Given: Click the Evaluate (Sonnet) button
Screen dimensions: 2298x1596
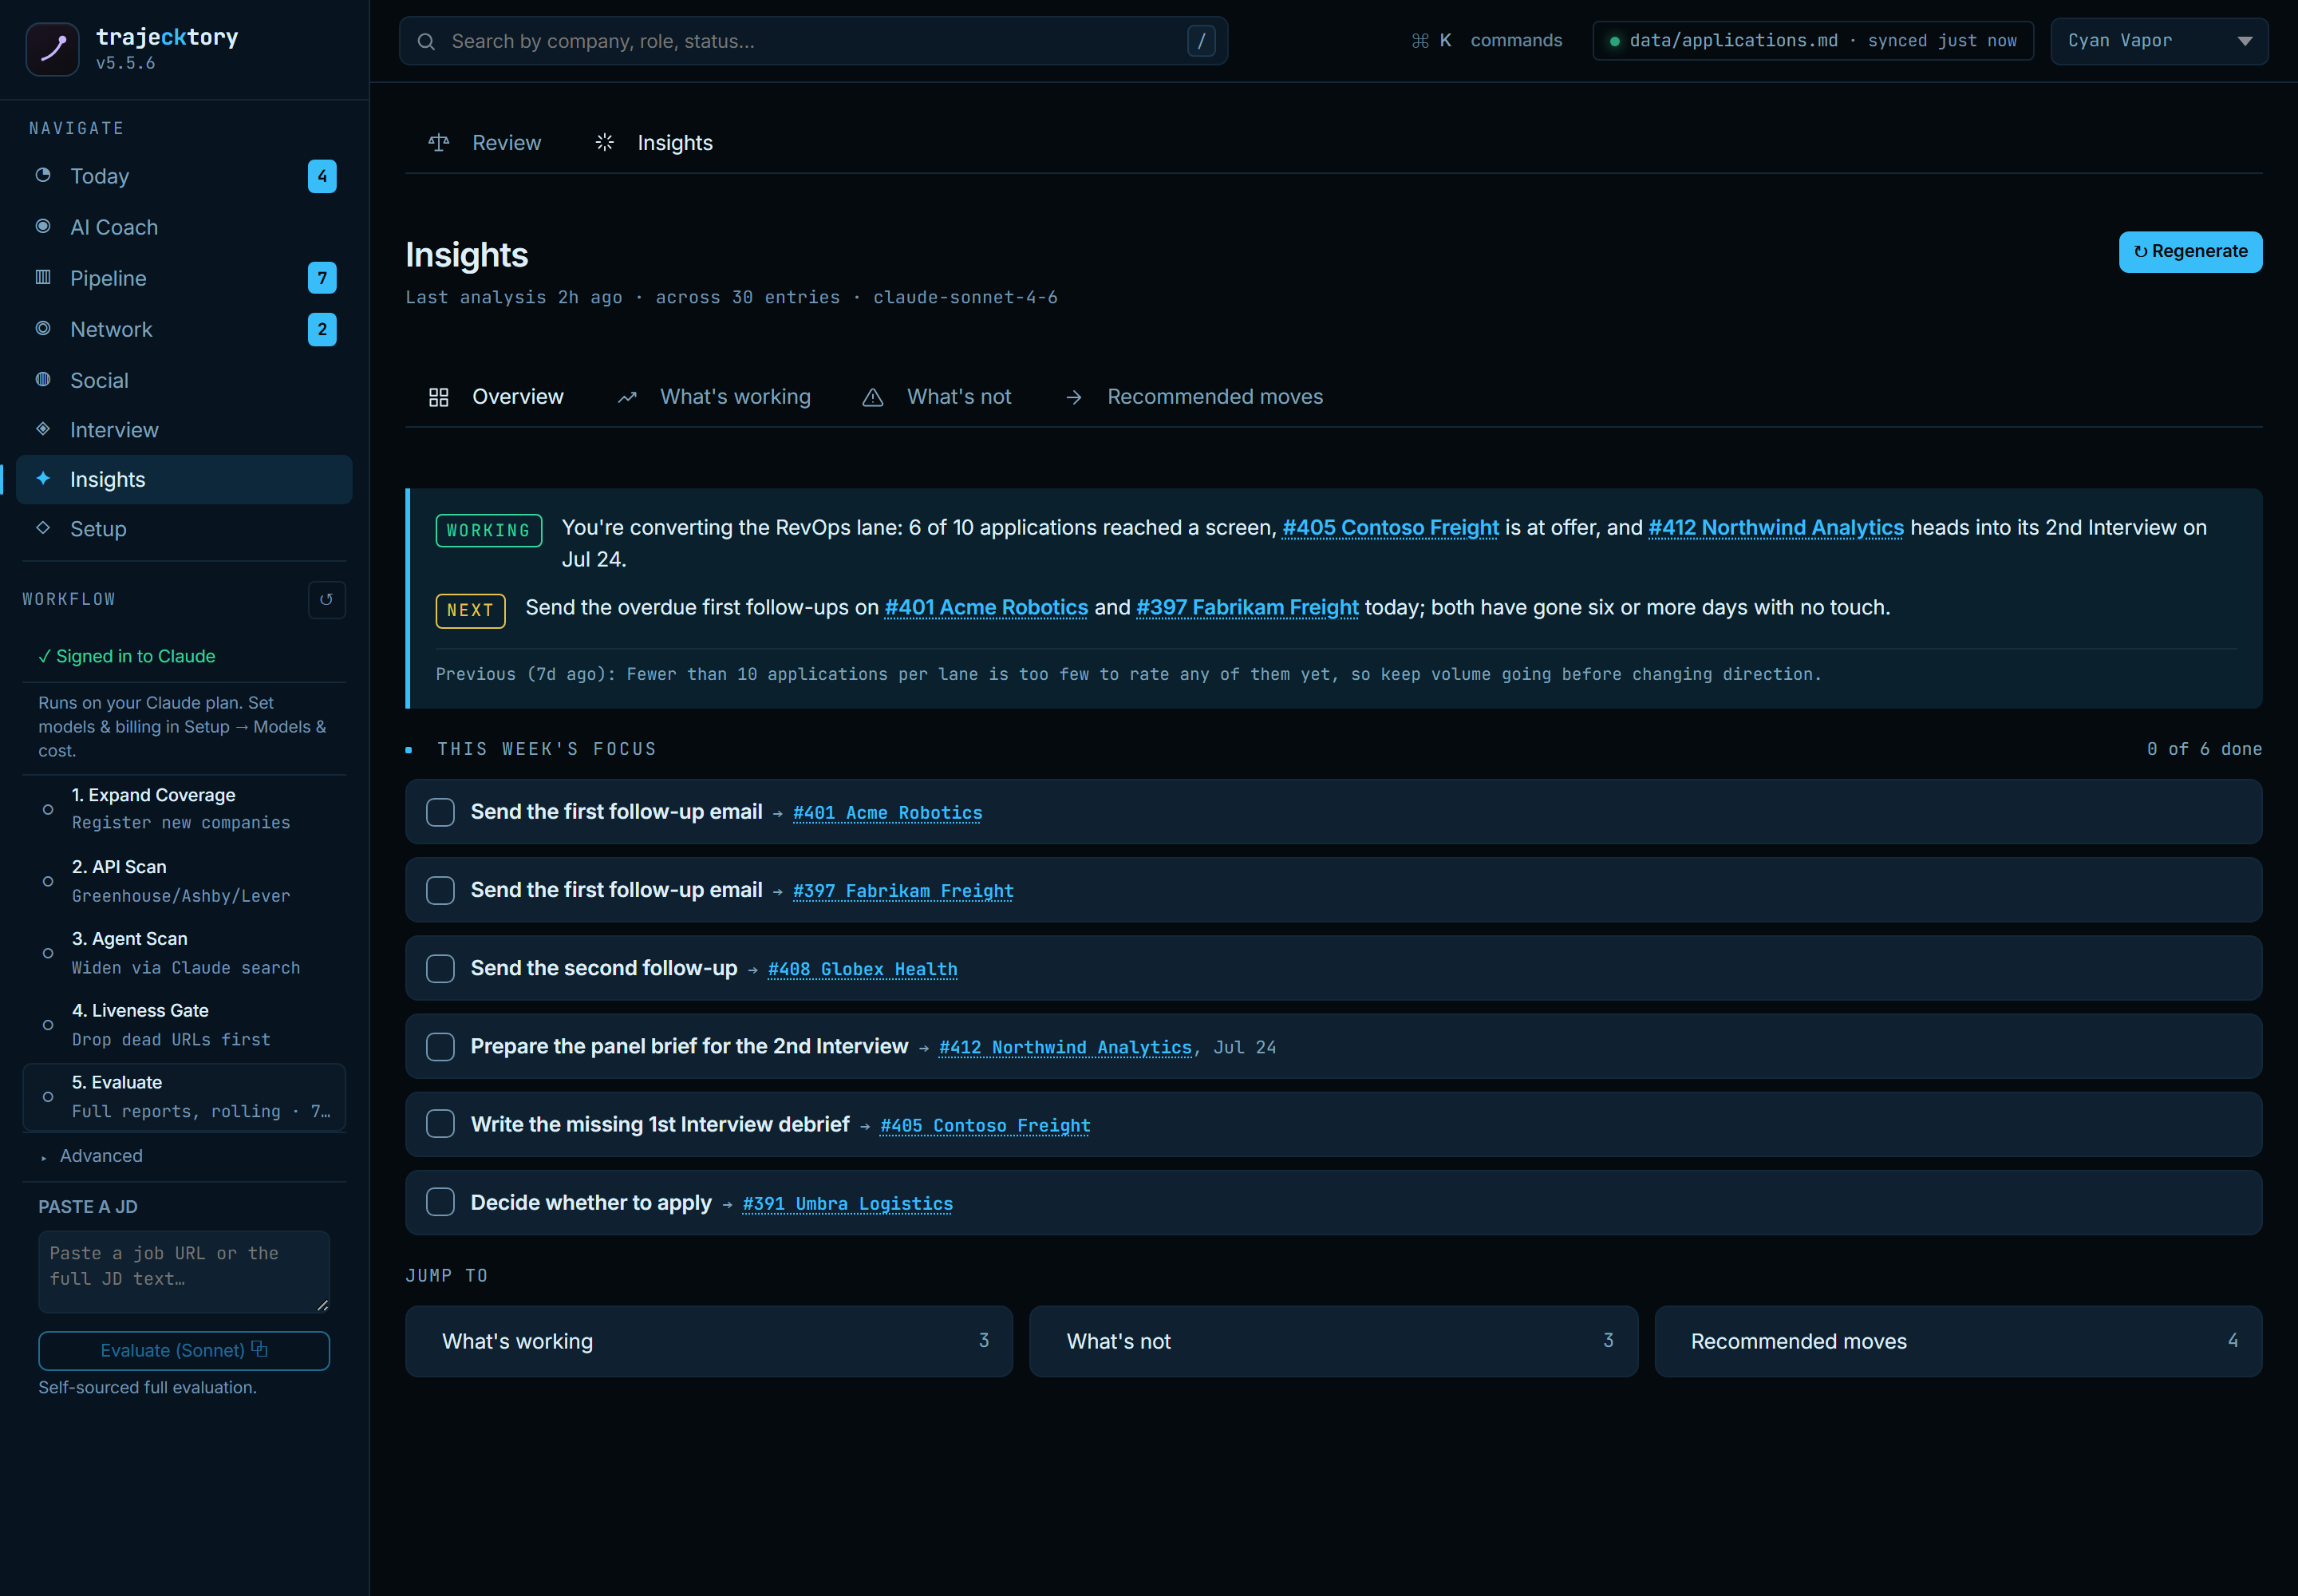Looking at the screenshot, I should 184,1350.
